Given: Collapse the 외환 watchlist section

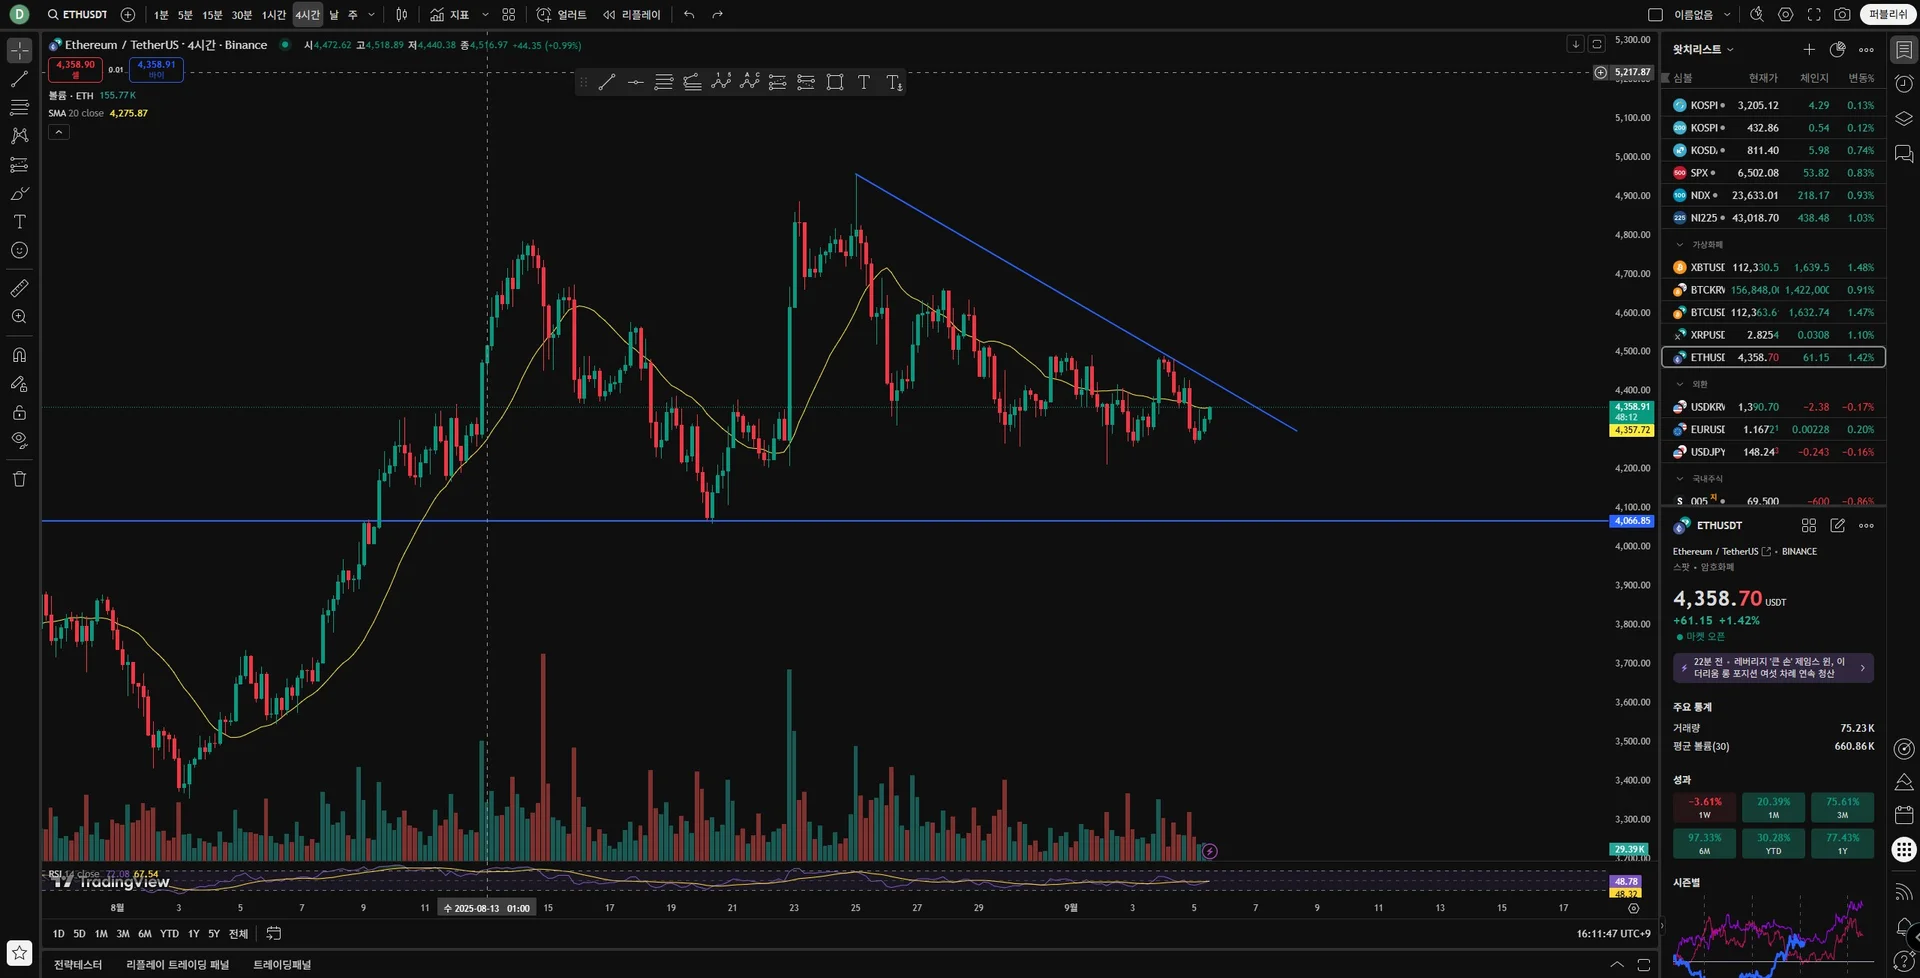Looking at the screenshot, I should [x=1680, y=384].
